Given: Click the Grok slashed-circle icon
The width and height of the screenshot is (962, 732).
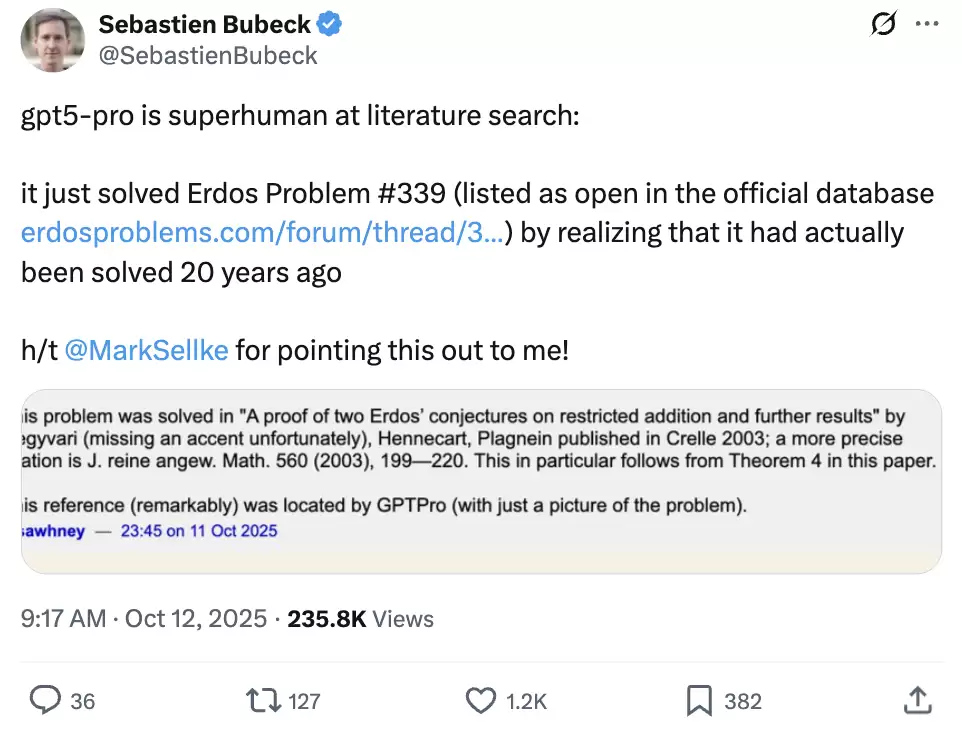Looking at the screenshot, I should click(x=883, y=25).
